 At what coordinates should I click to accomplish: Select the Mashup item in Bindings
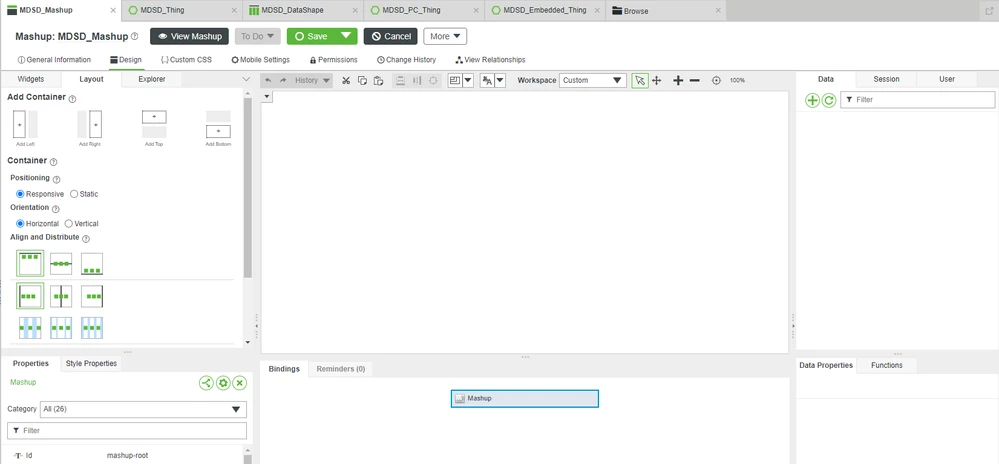(x=524, y=398)
